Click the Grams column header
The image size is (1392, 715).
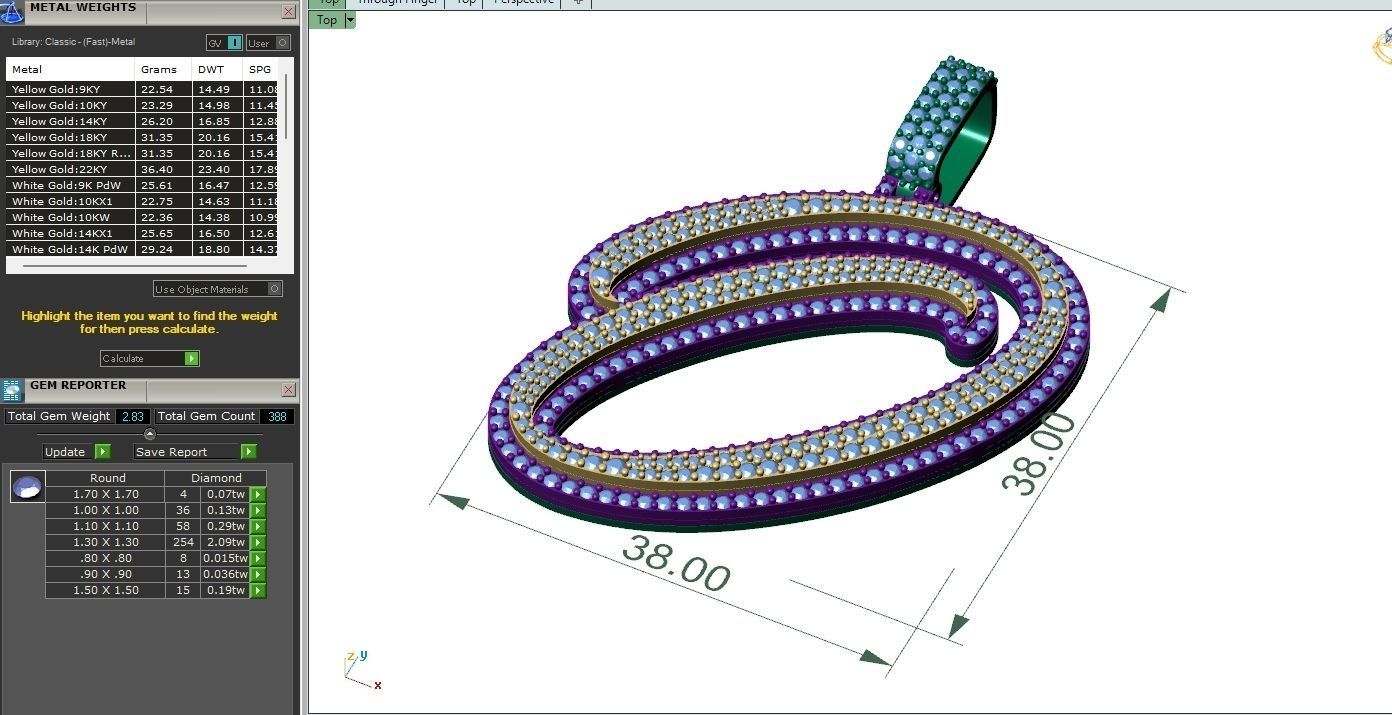(x=164, y=69)
